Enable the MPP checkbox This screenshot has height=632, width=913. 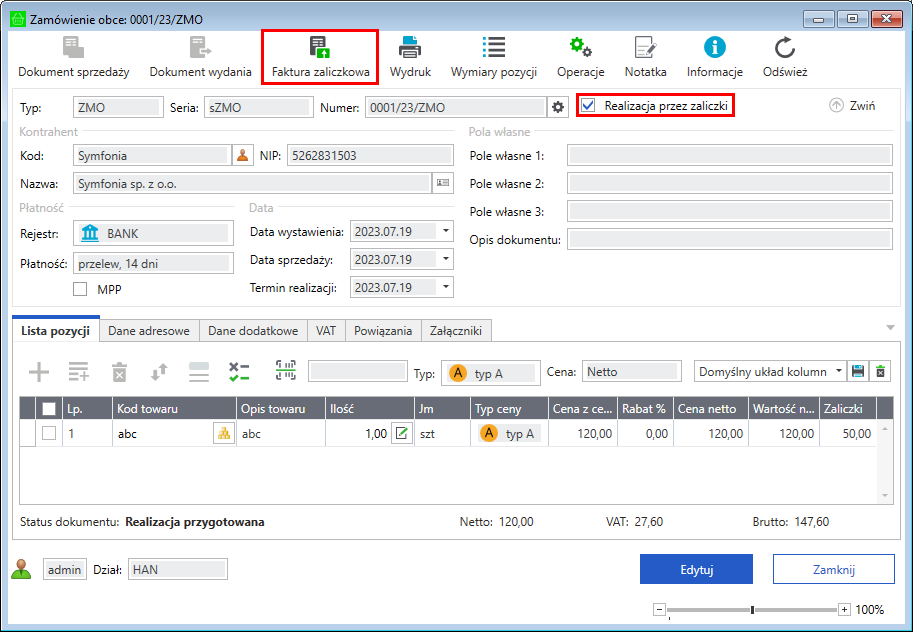tap(81, 289)
